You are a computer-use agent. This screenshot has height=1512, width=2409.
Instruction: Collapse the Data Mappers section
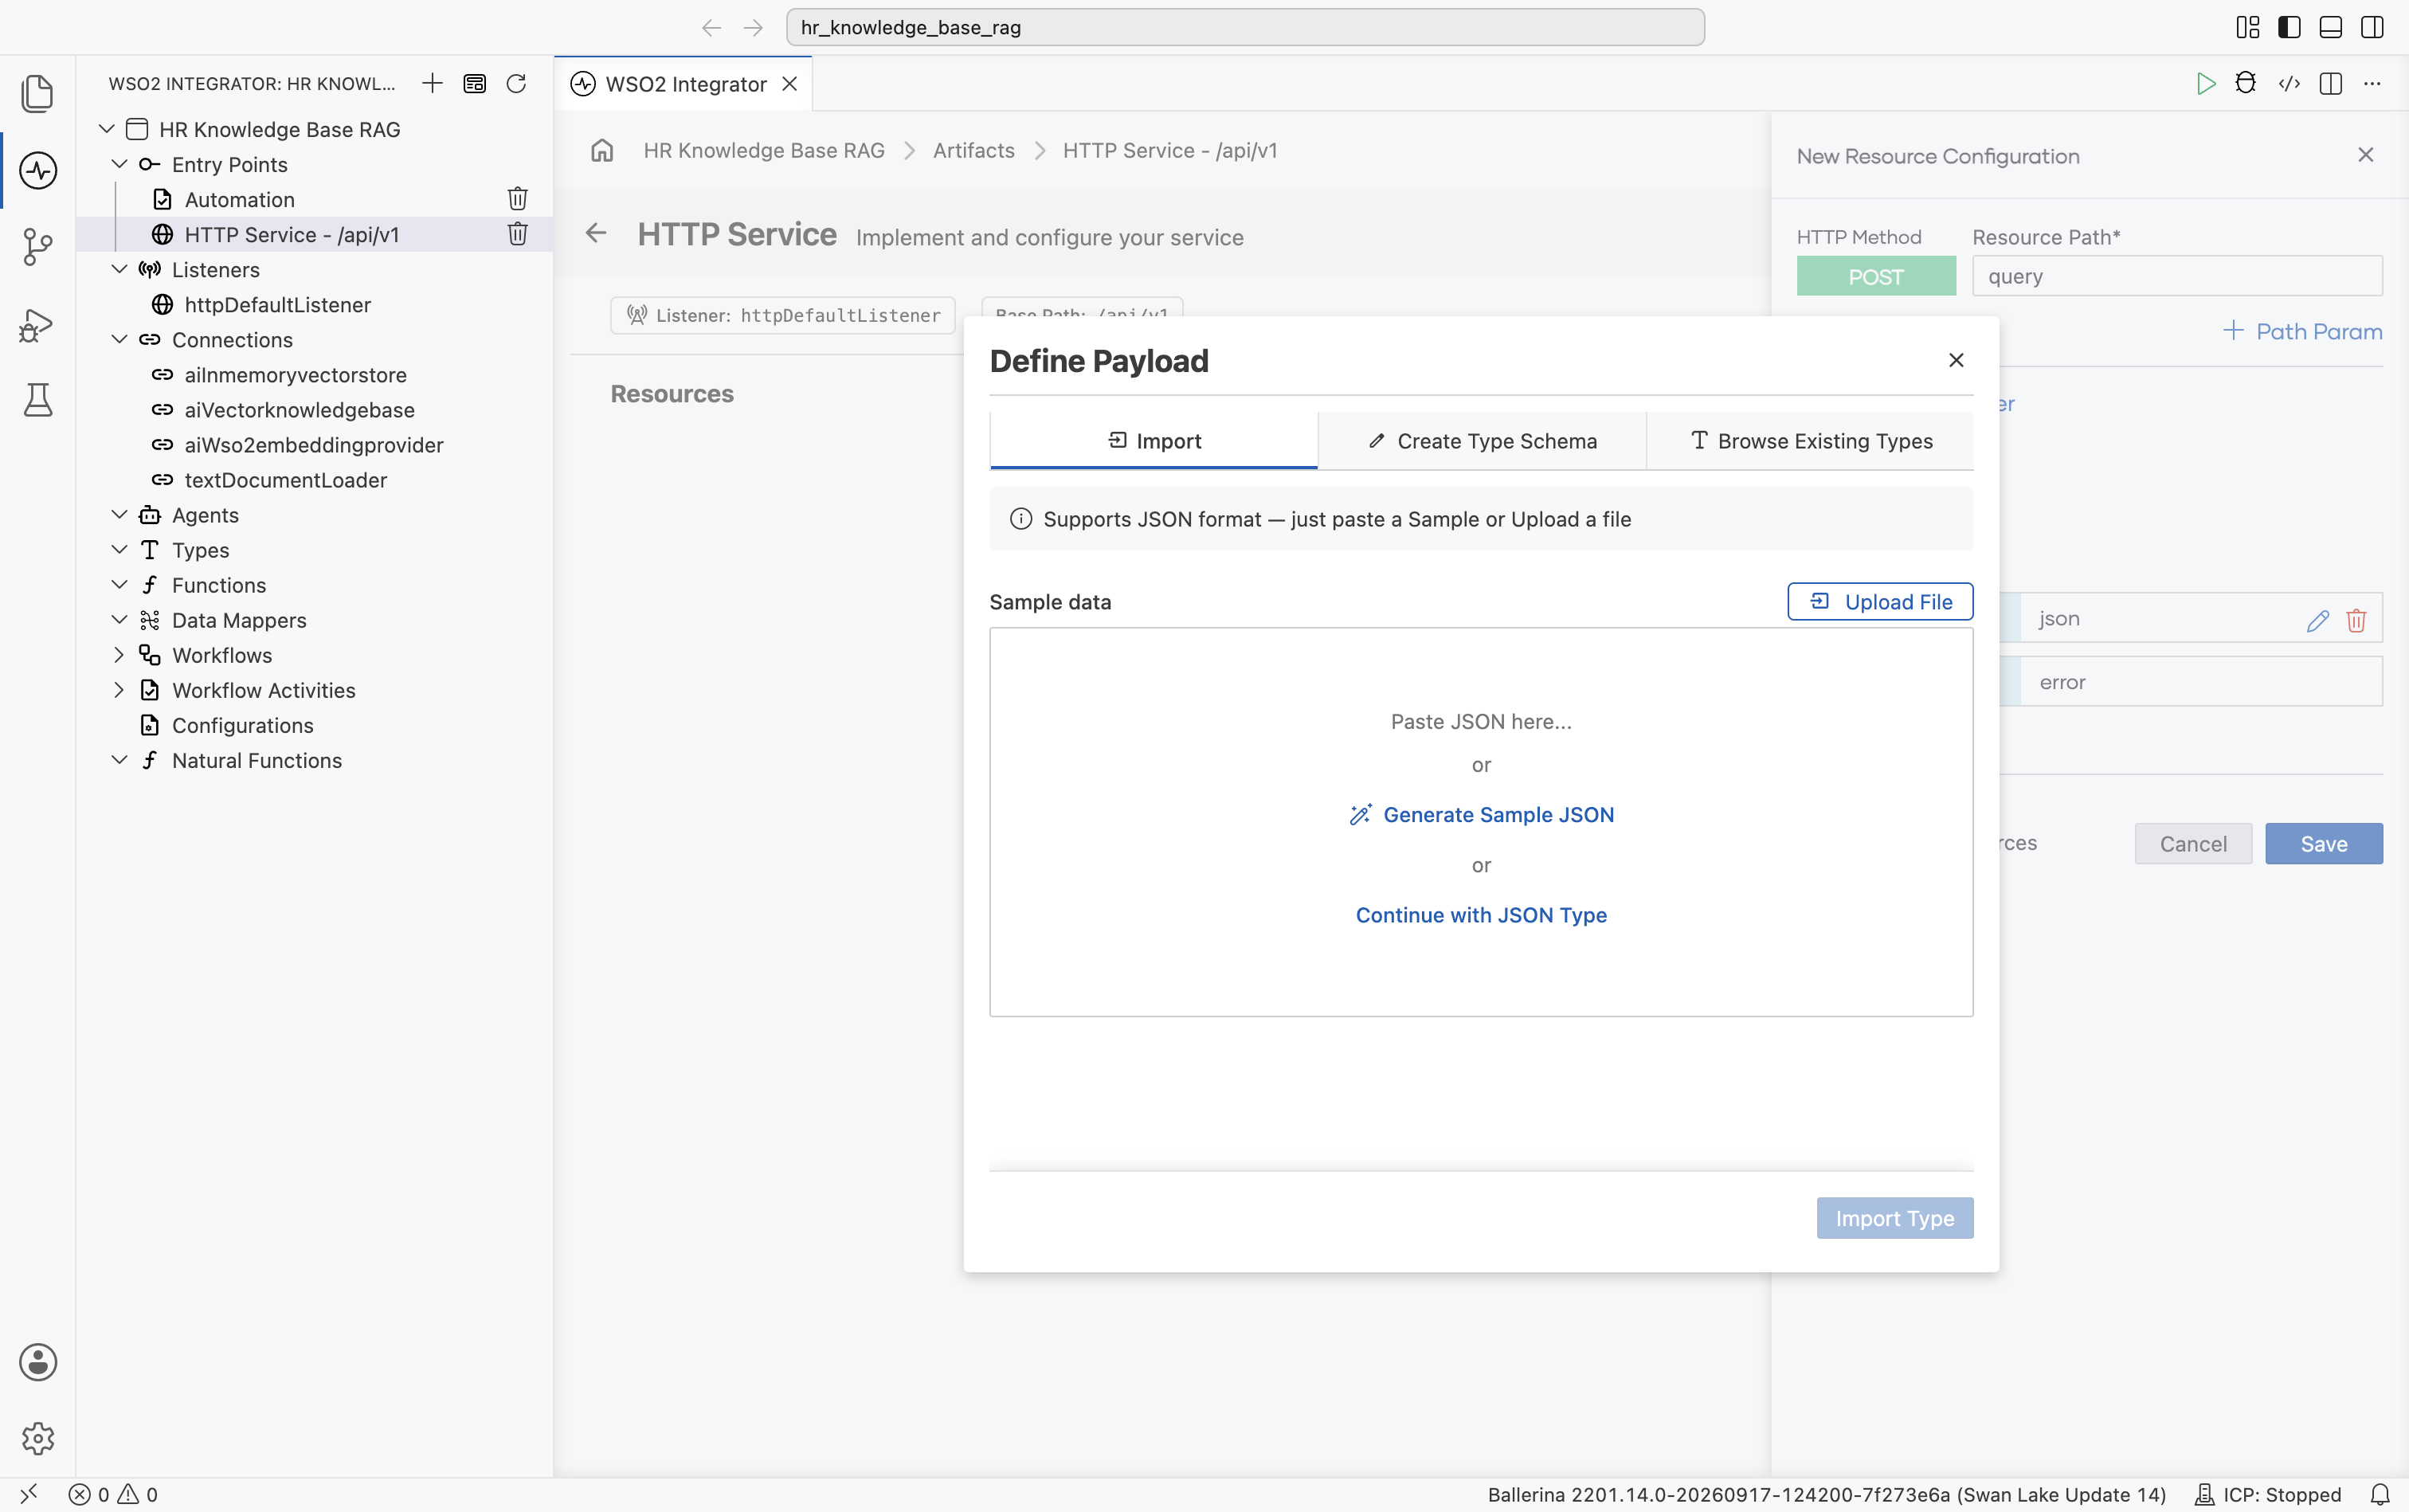pyautogui.click(x=119, y=620)
